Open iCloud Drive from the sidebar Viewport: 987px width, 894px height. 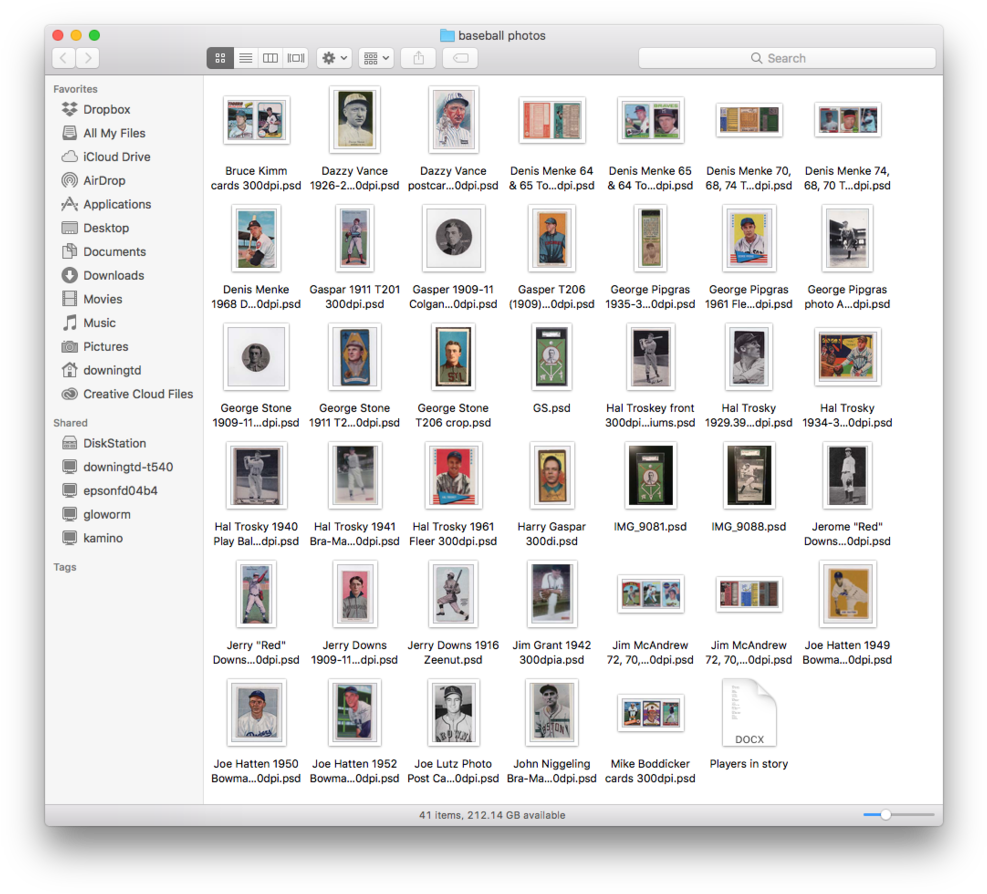116,157
